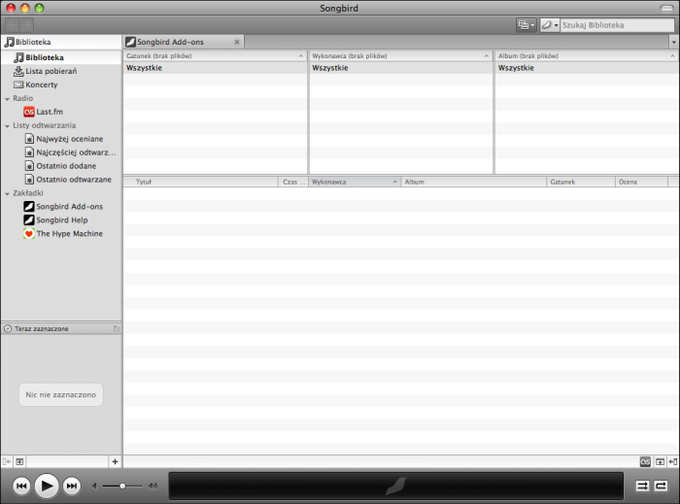Open the tab list dropdown arrow
This screenshot has width=680, height=504.
(674, 42)
